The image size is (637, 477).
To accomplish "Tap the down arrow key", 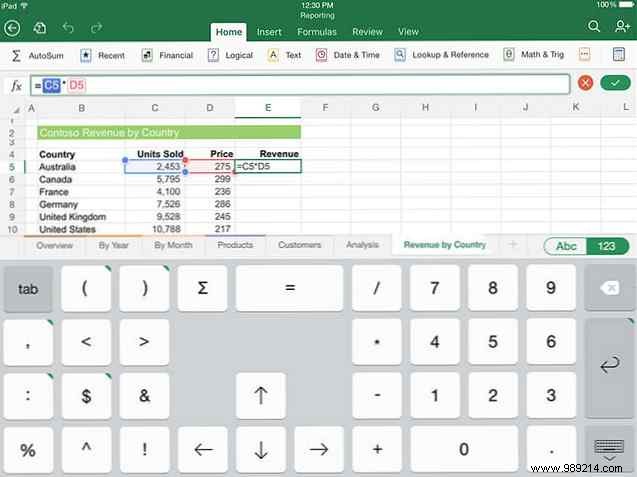I will coord(261,449).
